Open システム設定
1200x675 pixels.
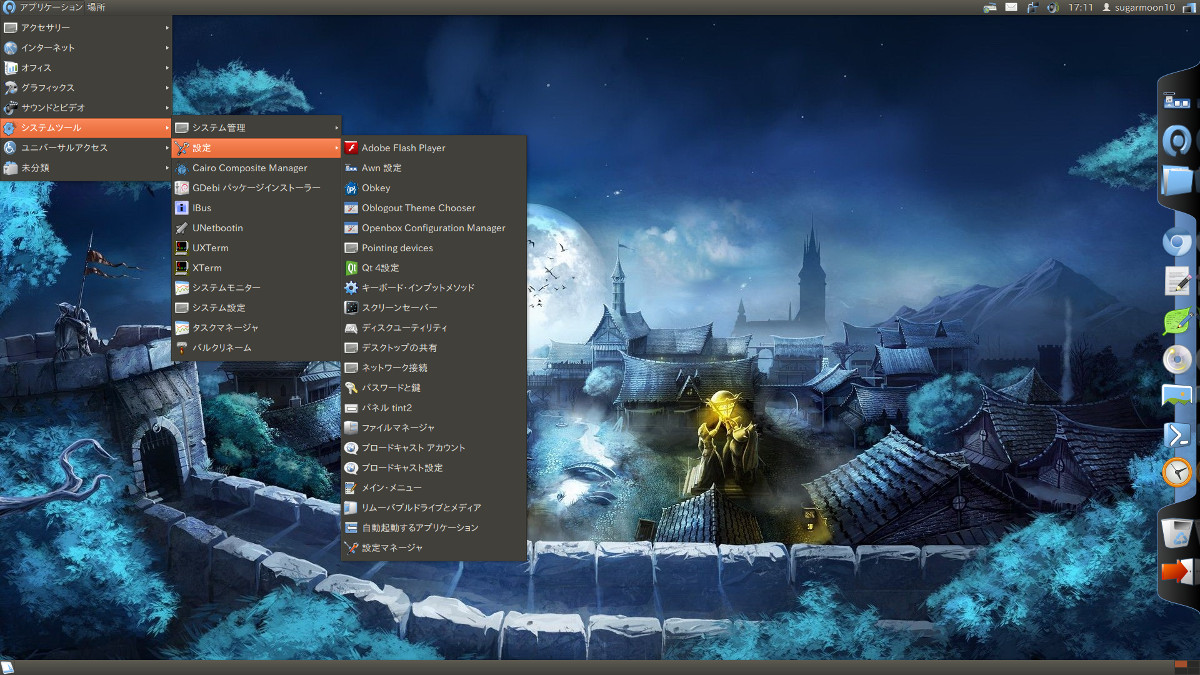click(257, 308)
